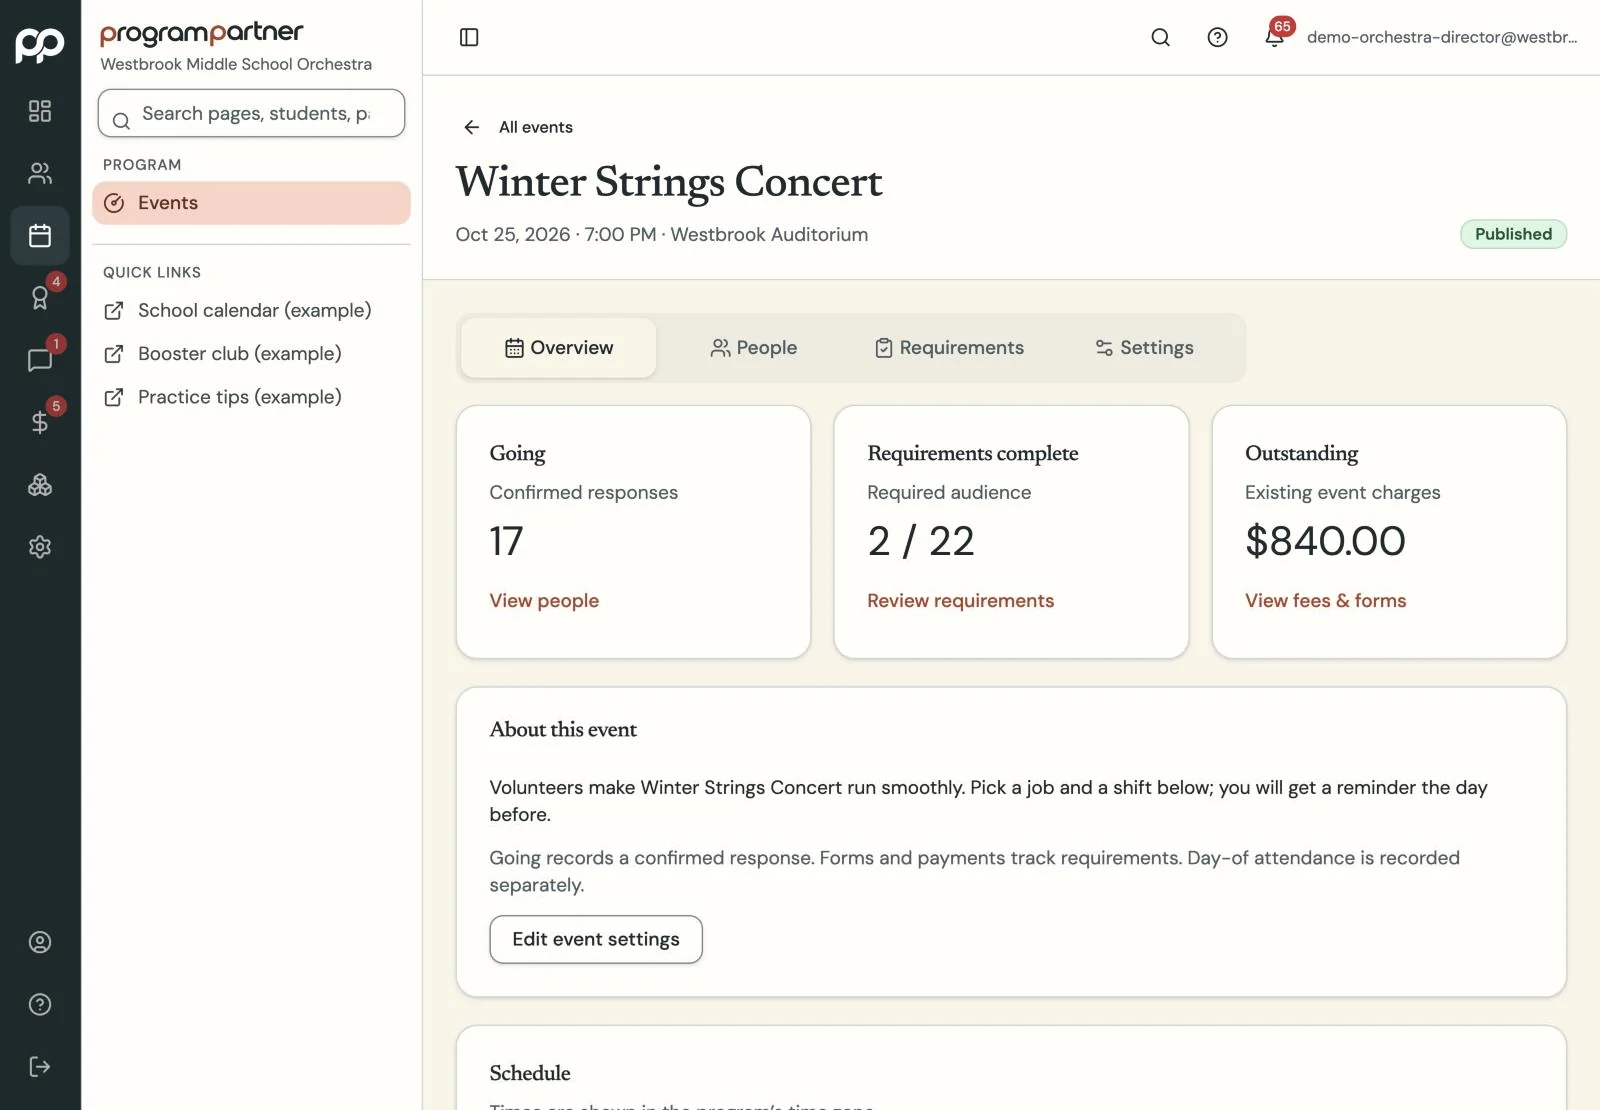Open the awards ribbon icon with badge 4

(x=40, y=298)
